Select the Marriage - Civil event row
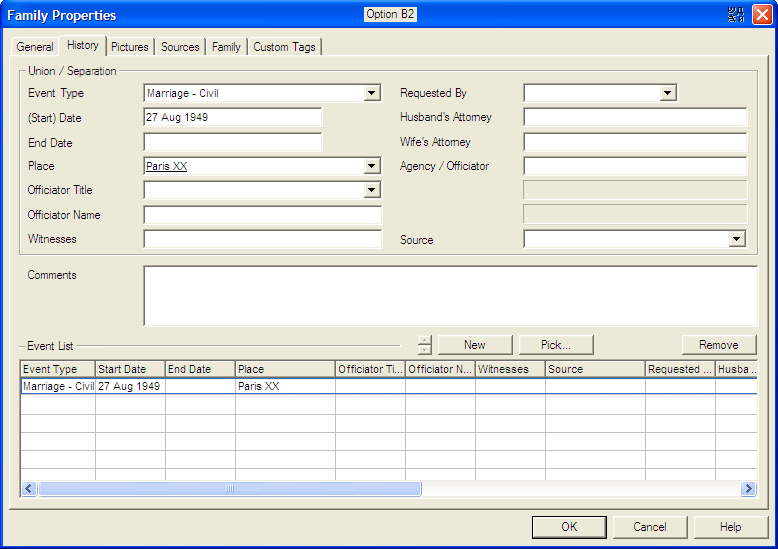Screen dimensions: 778x549 [58, 386]
